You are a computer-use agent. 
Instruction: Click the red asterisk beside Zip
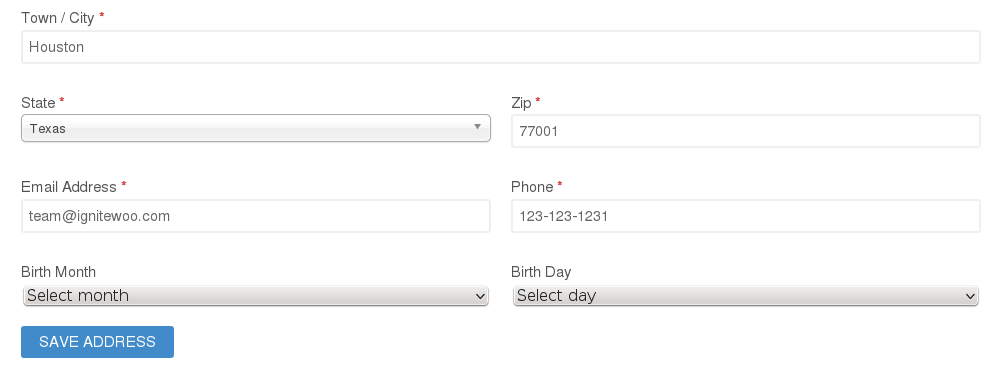(x=537, y=100)
